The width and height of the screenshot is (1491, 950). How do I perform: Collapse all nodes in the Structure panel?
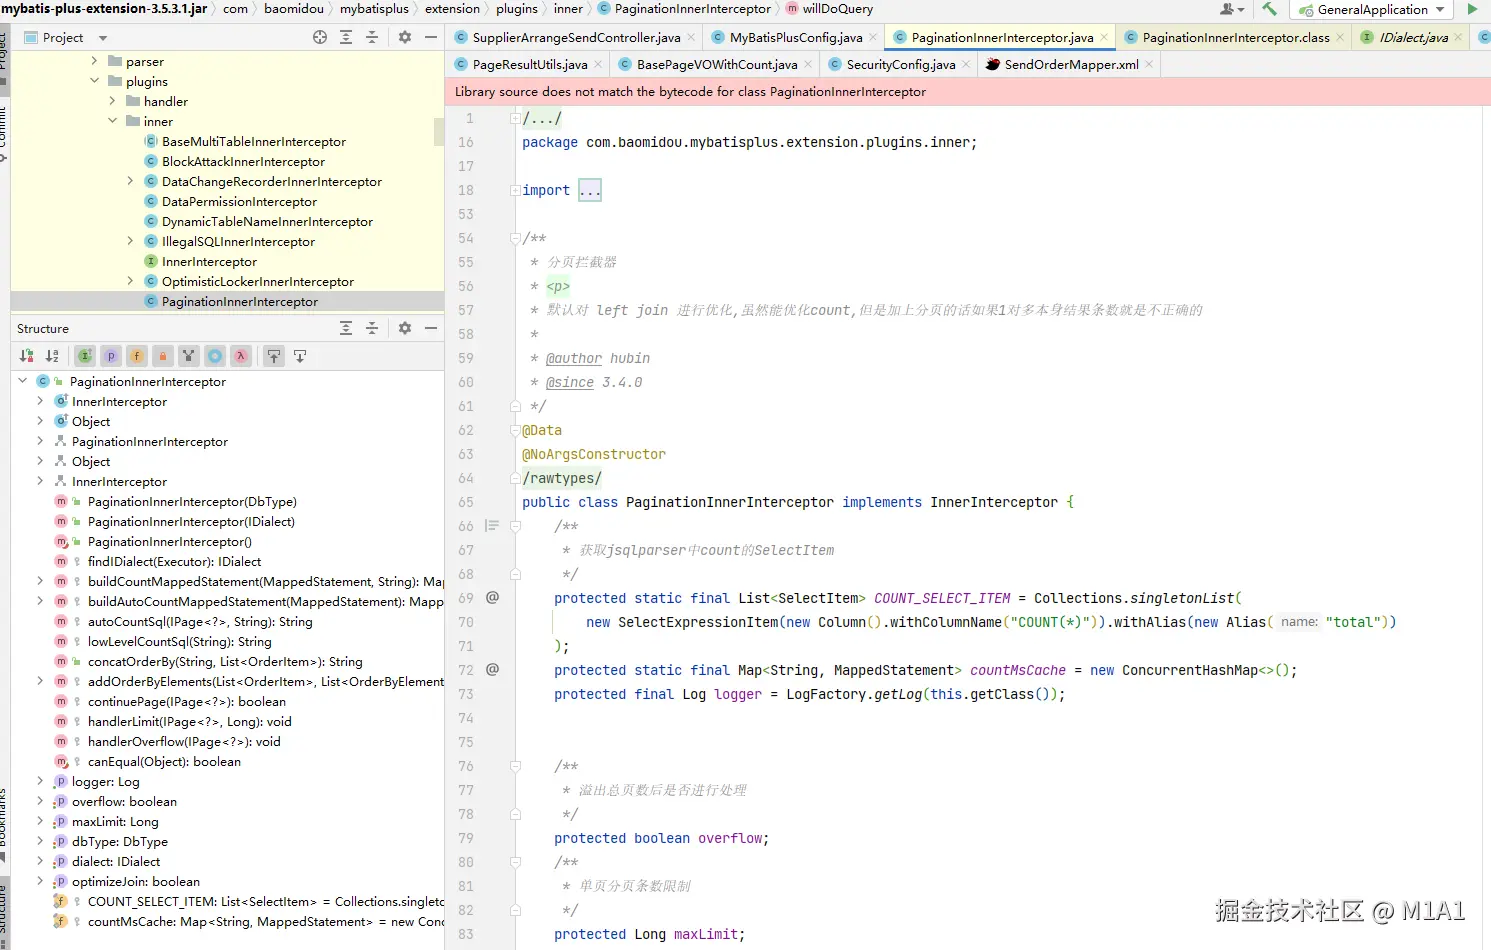[372, 328]
